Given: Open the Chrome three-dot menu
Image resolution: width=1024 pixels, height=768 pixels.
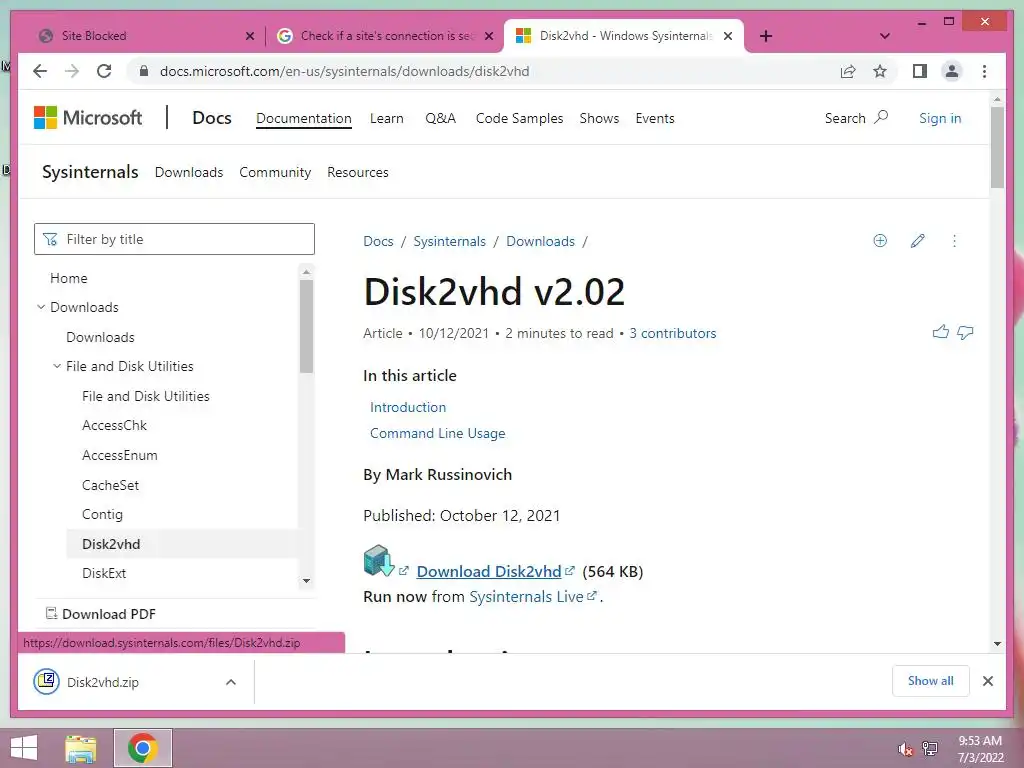Looking at the screenshot, I should (x=984, y=71).
